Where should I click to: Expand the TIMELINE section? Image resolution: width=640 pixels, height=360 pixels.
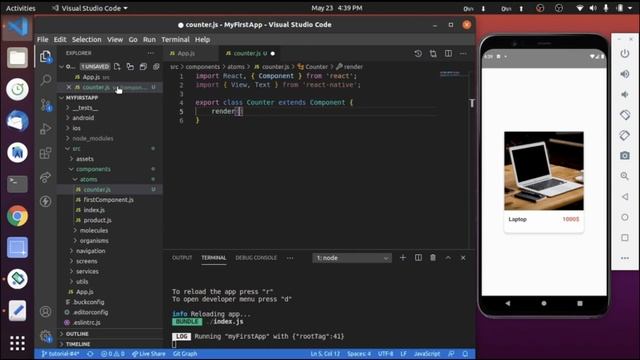click(x=78, y=344)
